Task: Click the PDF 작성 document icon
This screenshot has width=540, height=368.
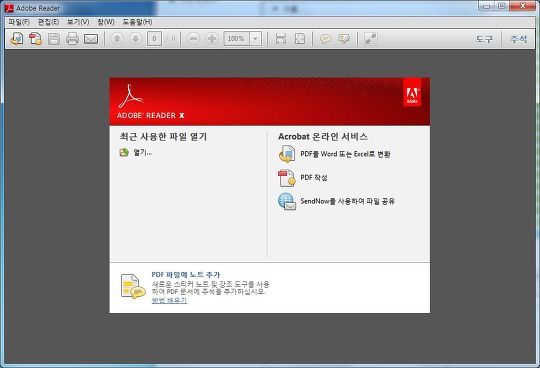Action: coord(287,178)
